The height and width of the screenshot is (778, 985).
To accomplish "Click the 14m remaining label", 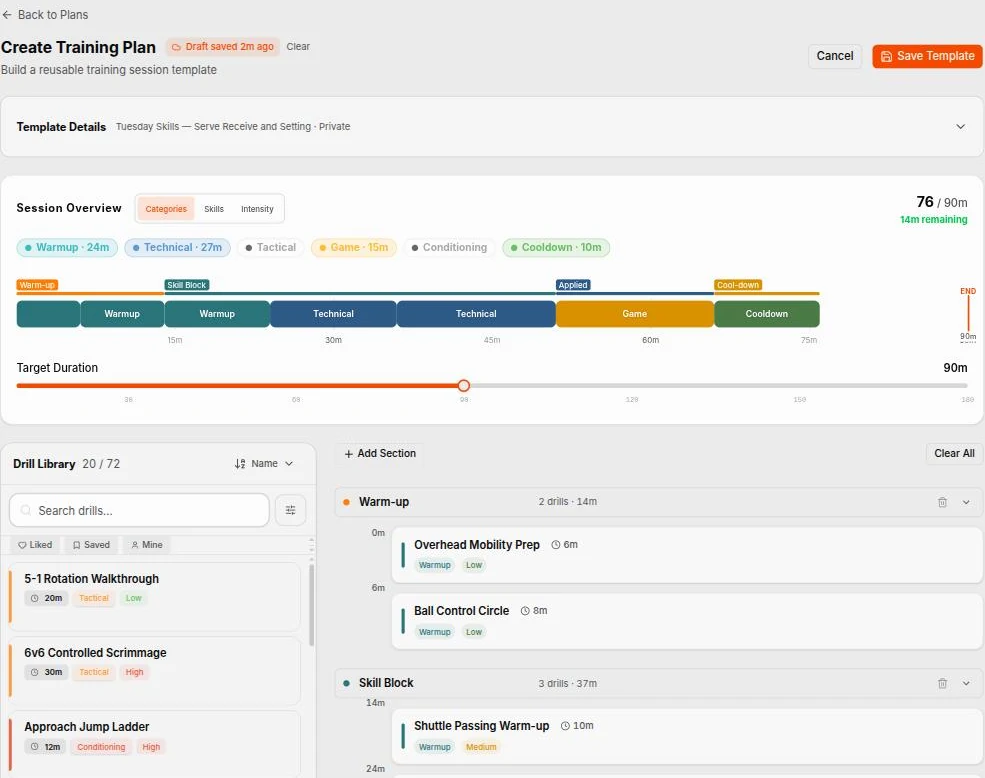I will click(x=933, y=219).
